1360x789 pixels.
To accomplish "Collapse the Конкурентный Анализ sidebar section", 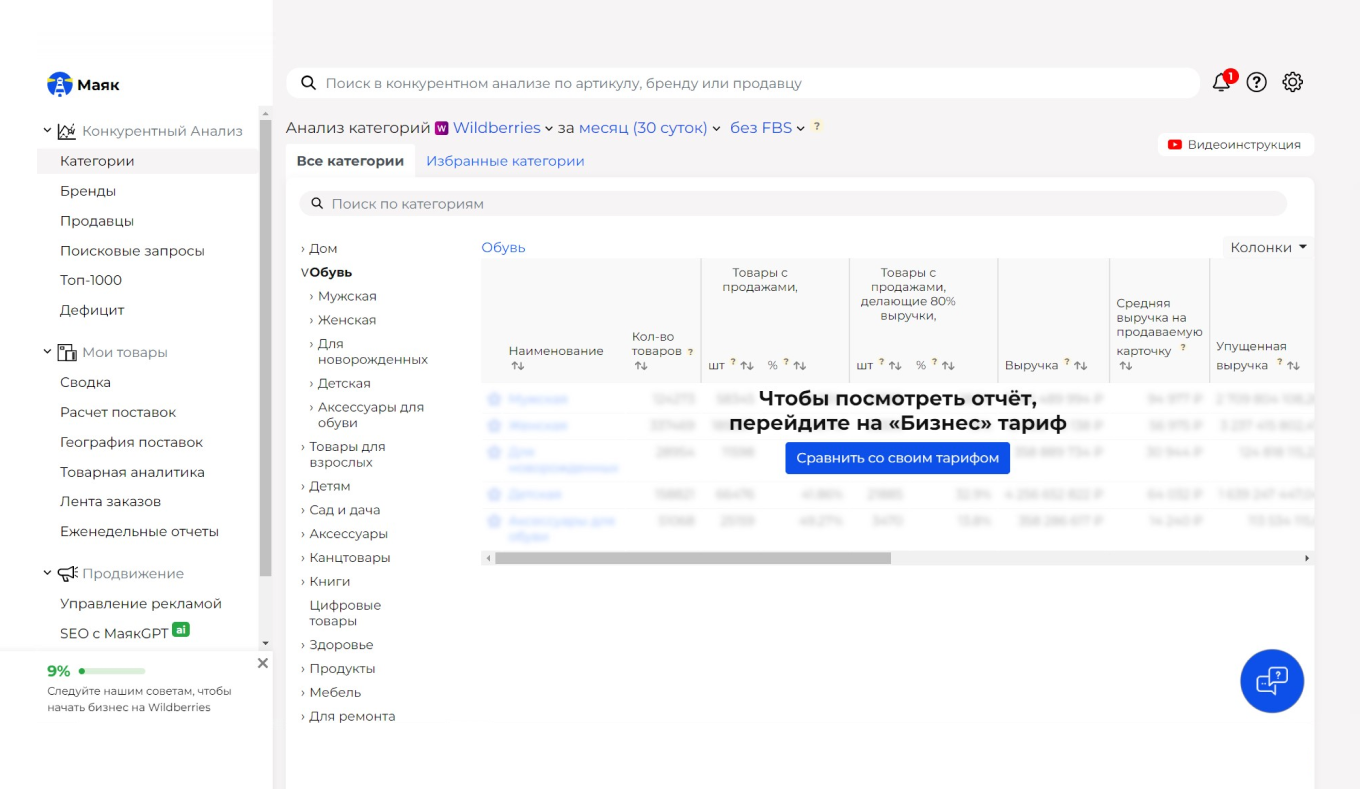I will click(47, 131).
